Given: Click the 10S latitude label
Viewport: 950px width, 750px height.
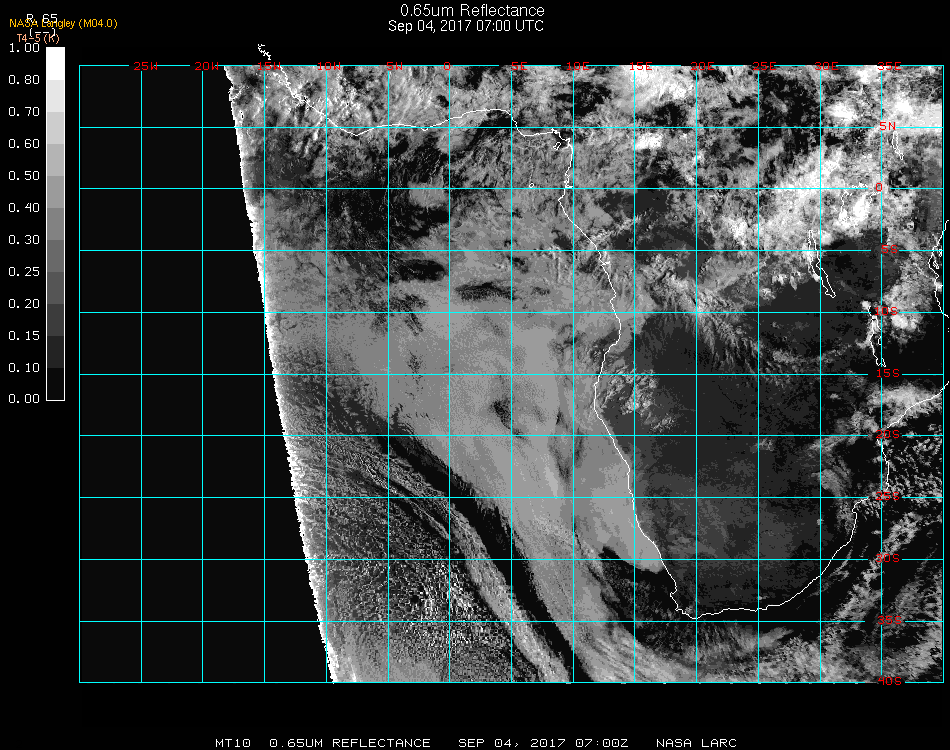Looking at the screenshot, I should 886,311.
